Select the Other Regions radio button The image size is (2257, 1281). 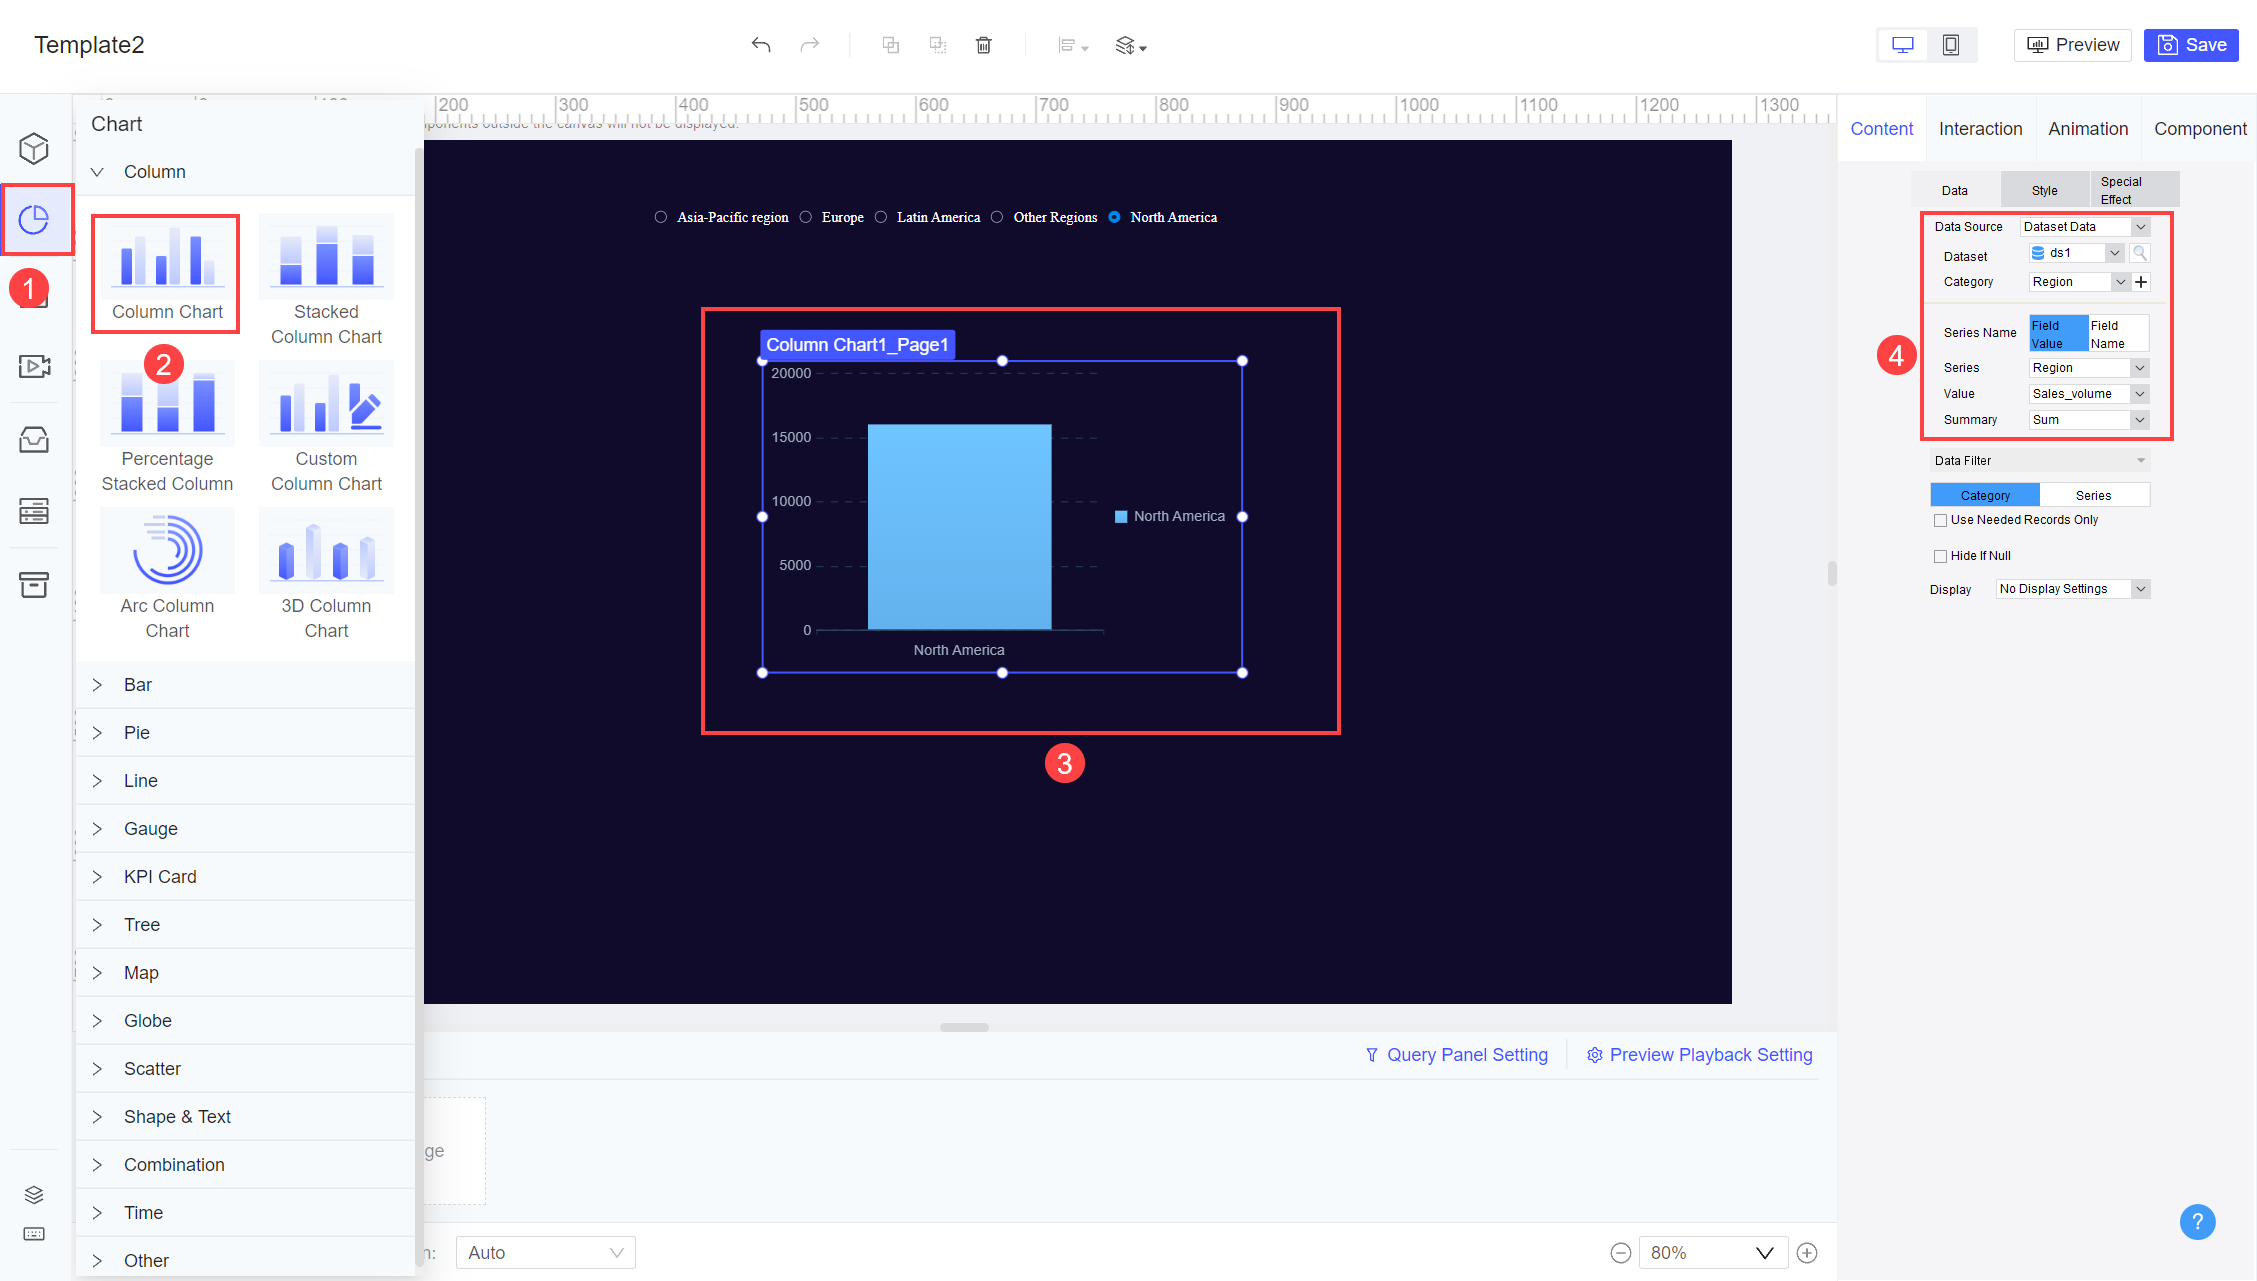[997, 217]
